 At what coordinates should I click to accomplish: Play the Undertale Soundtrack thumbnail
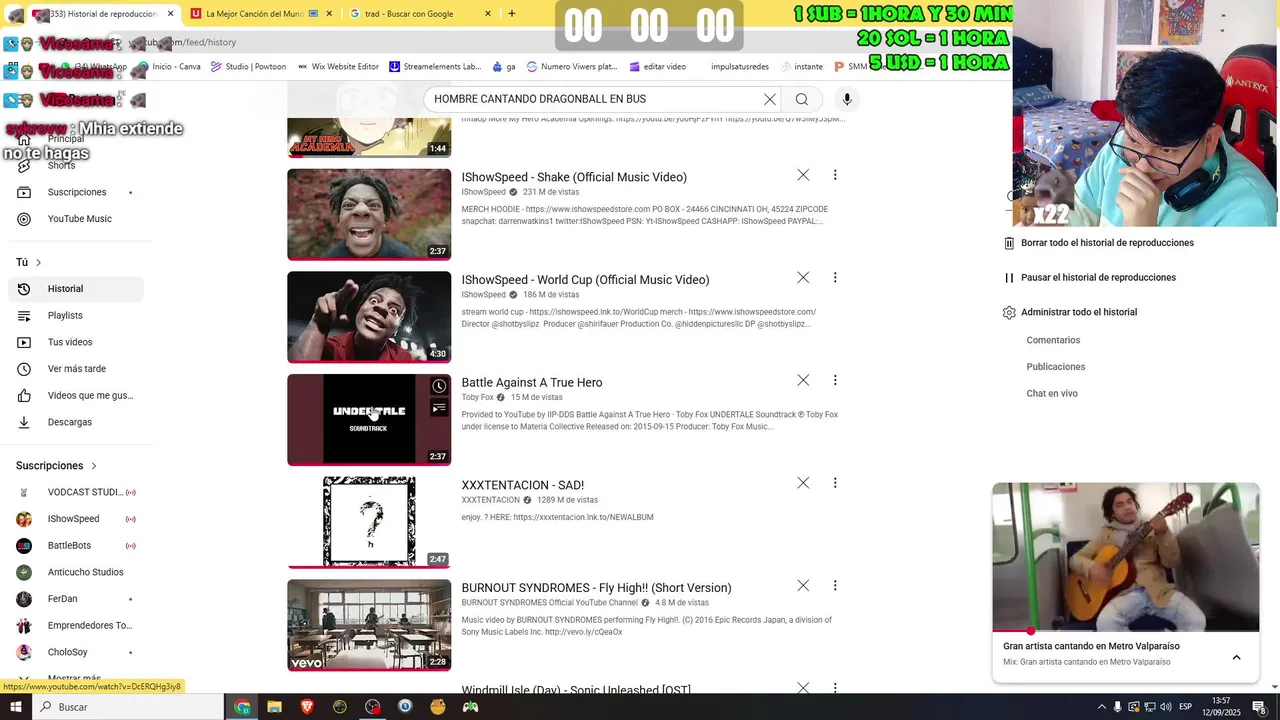369,420
